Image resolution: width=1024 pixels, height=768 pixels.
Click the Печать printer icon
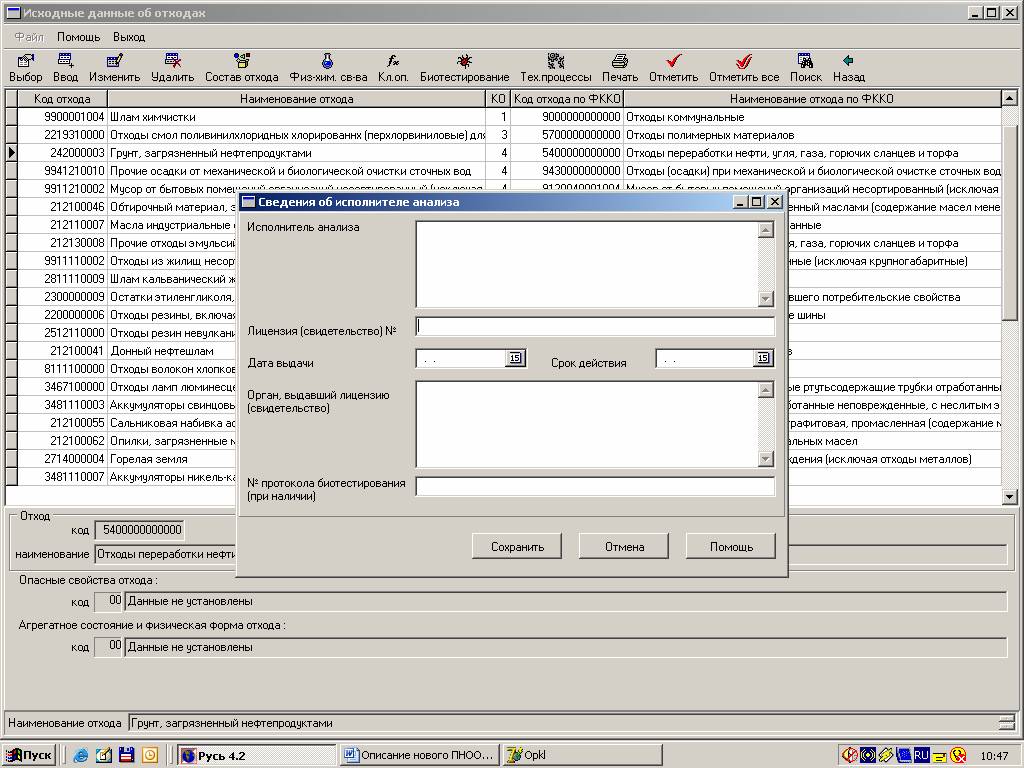[x=619, y=62]
